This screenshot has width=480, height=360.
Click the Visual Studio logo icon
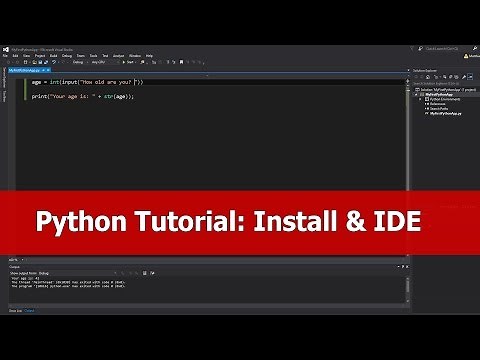(x=6, y=49)
